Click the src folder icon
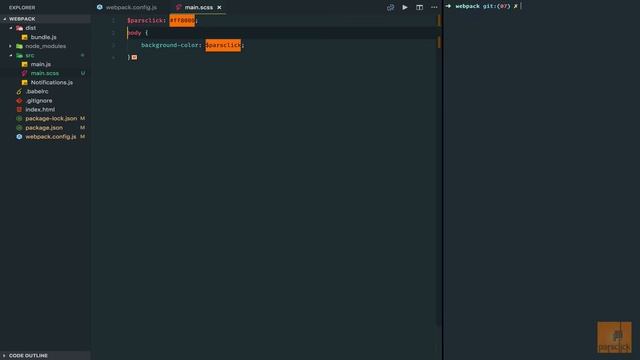 click(19, 55)
